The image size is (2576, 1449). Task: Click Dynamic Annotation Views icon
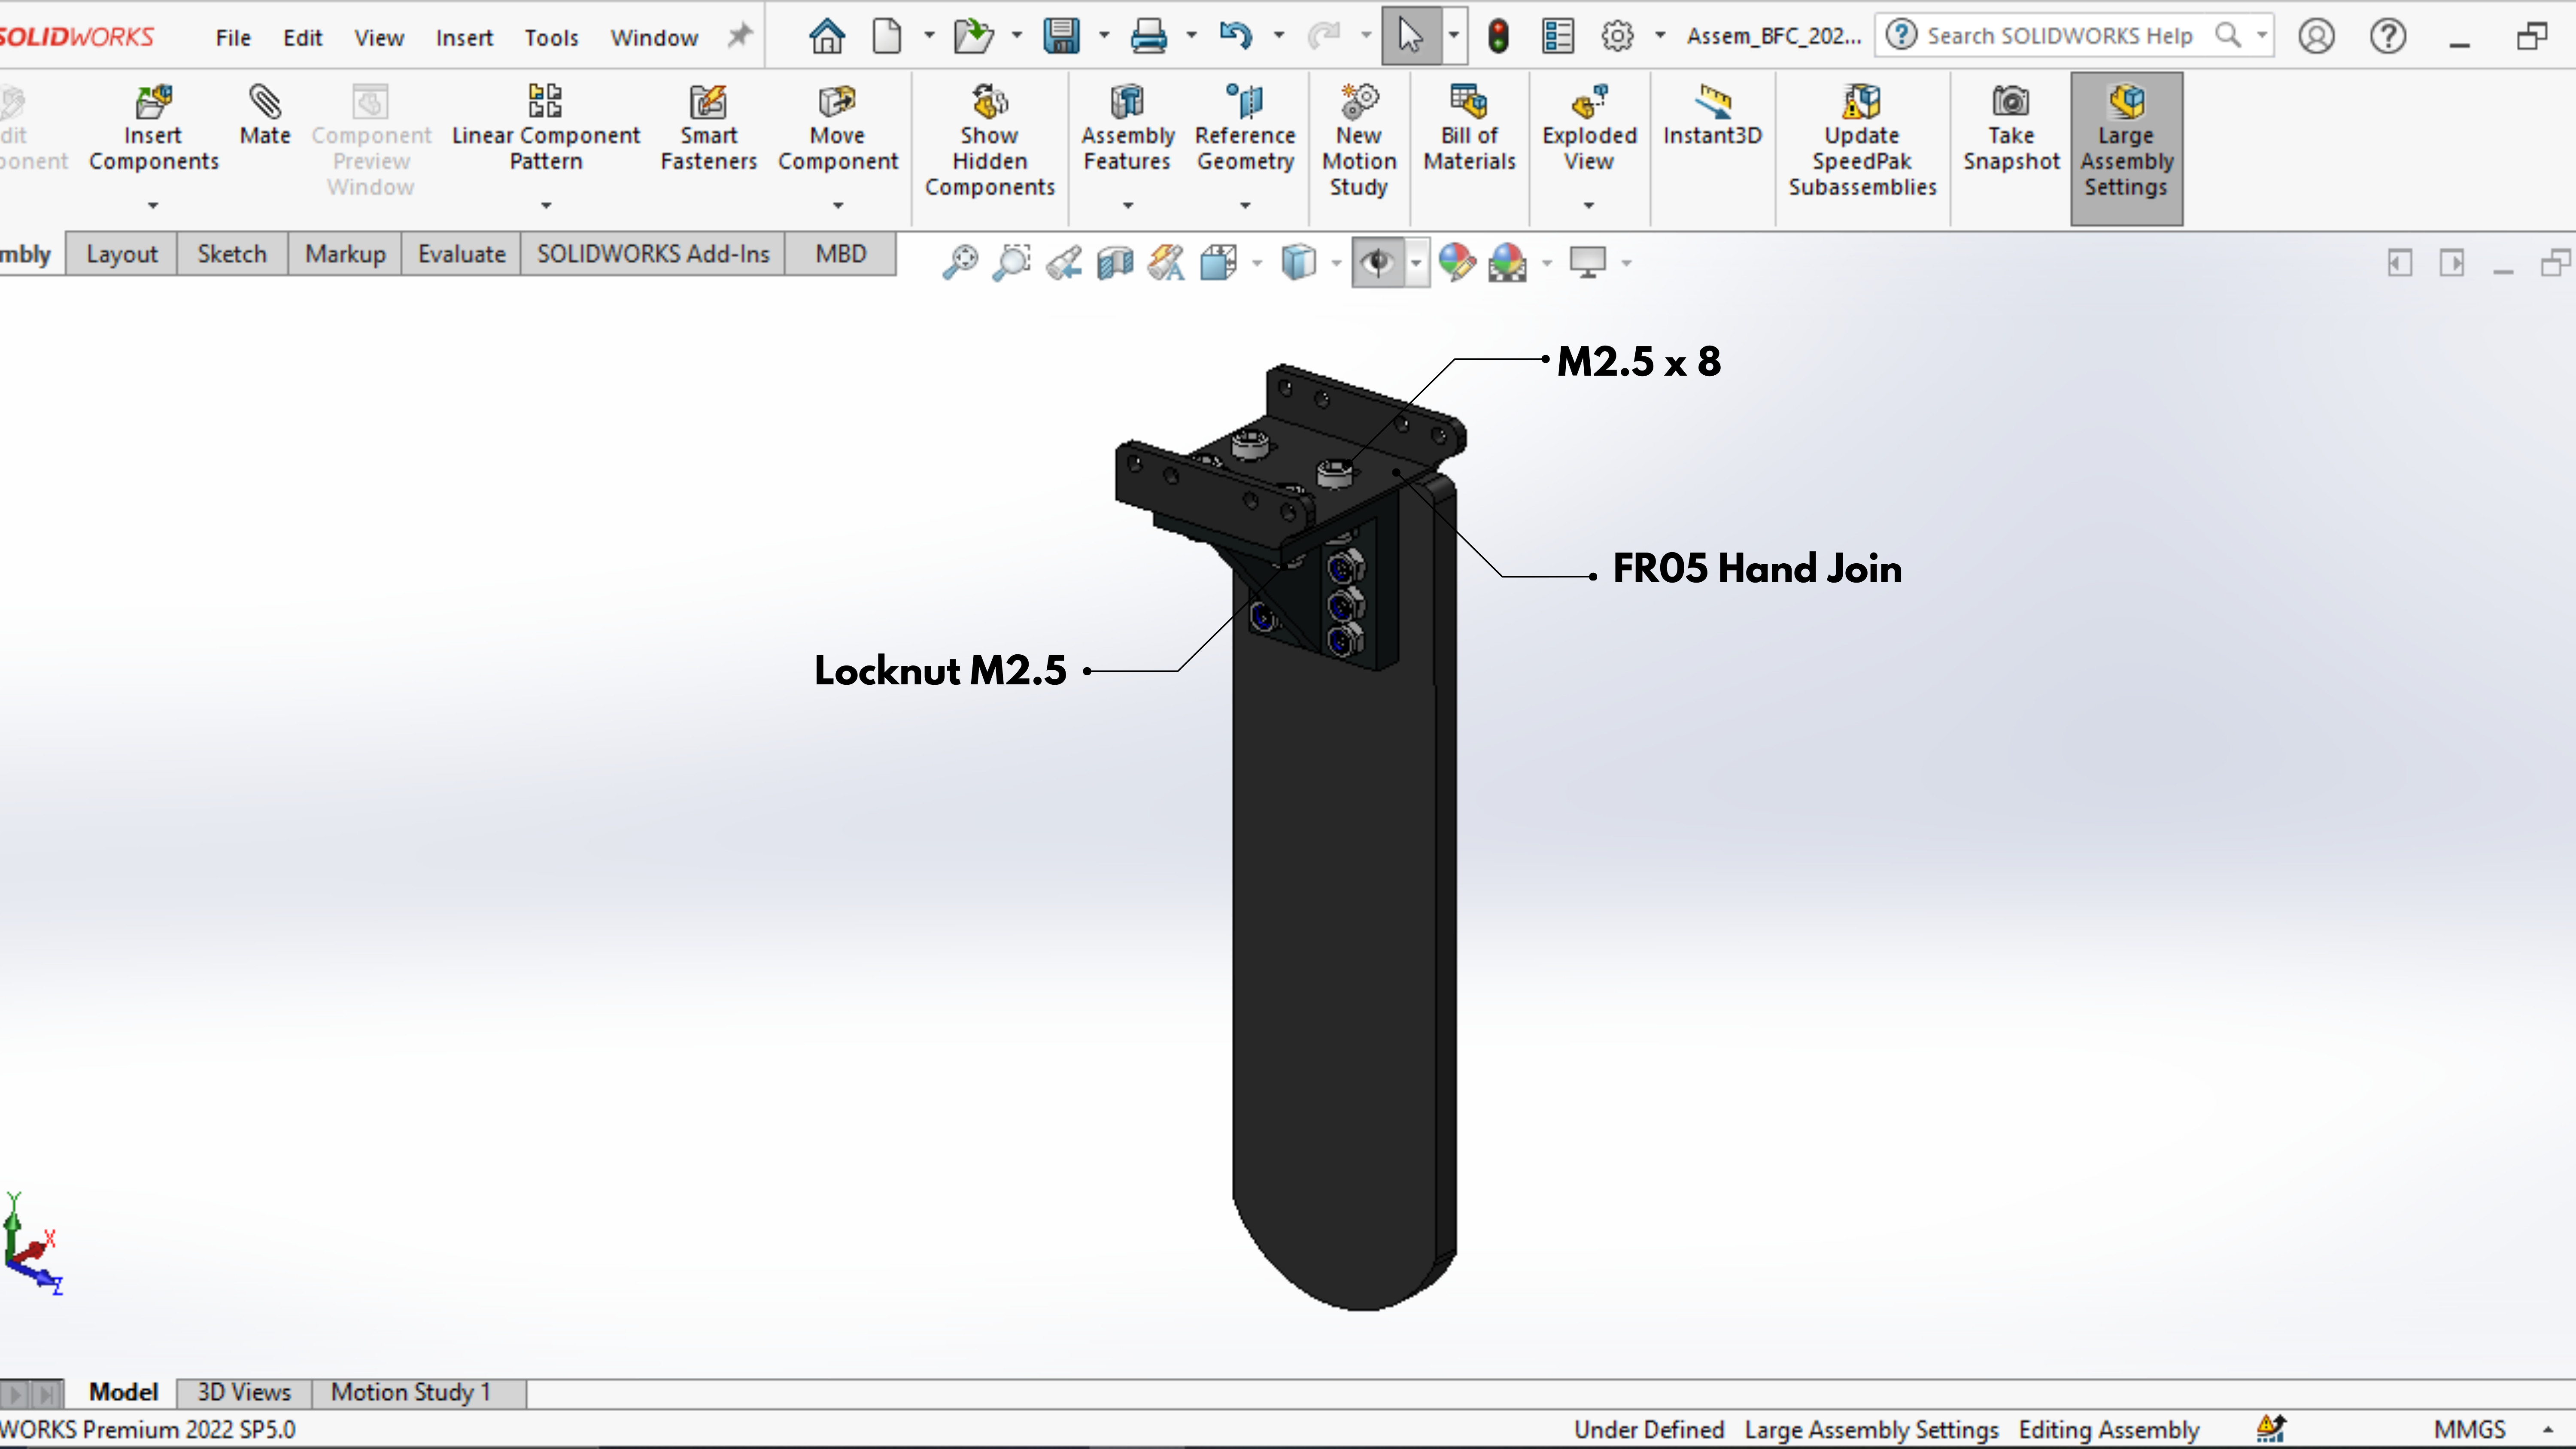(1166, 262)
